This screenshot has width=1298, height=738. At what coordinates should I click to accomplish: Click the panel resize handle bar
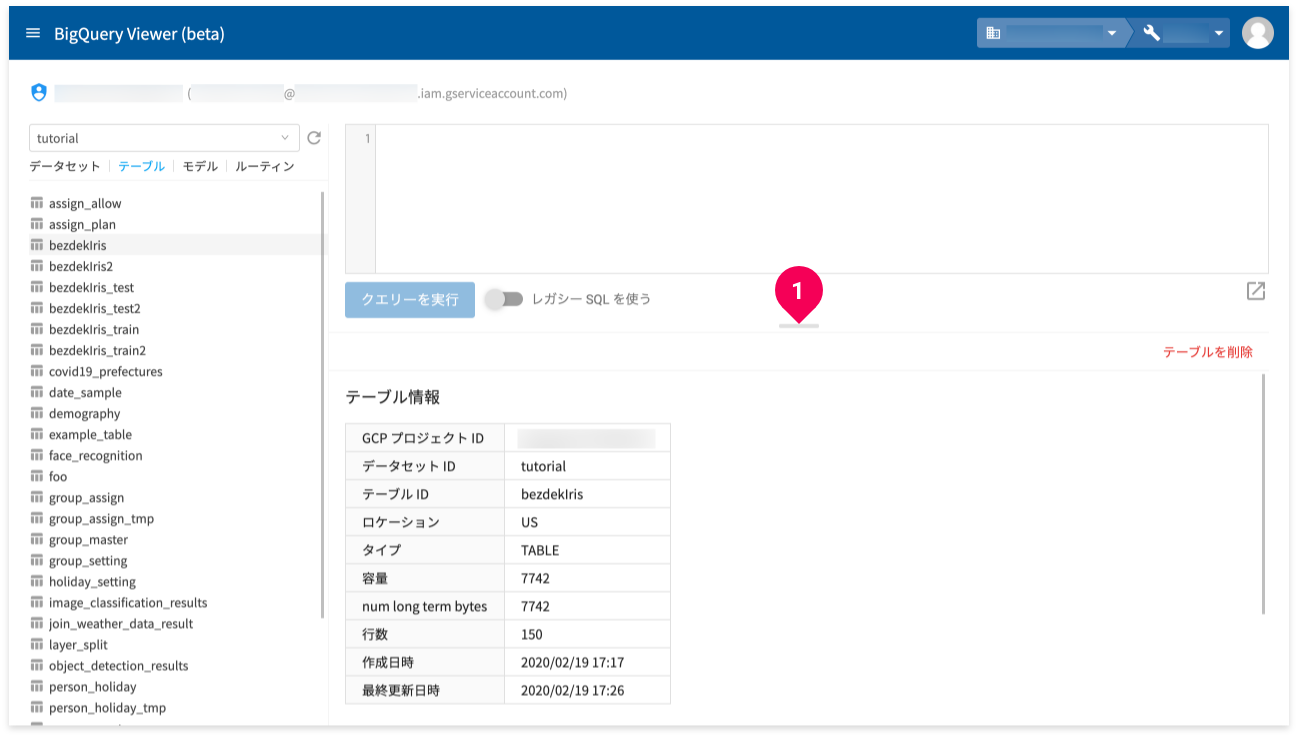click(x=798, y=326)
